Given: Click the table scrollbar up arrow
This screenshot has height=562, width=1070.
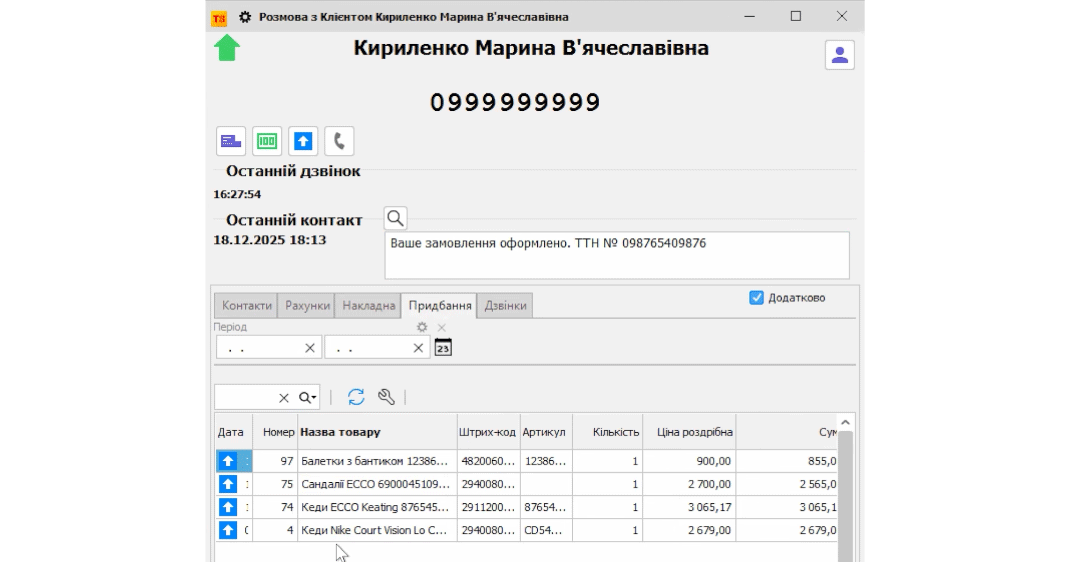Looking at the screenshot, I should pos(845,423).
